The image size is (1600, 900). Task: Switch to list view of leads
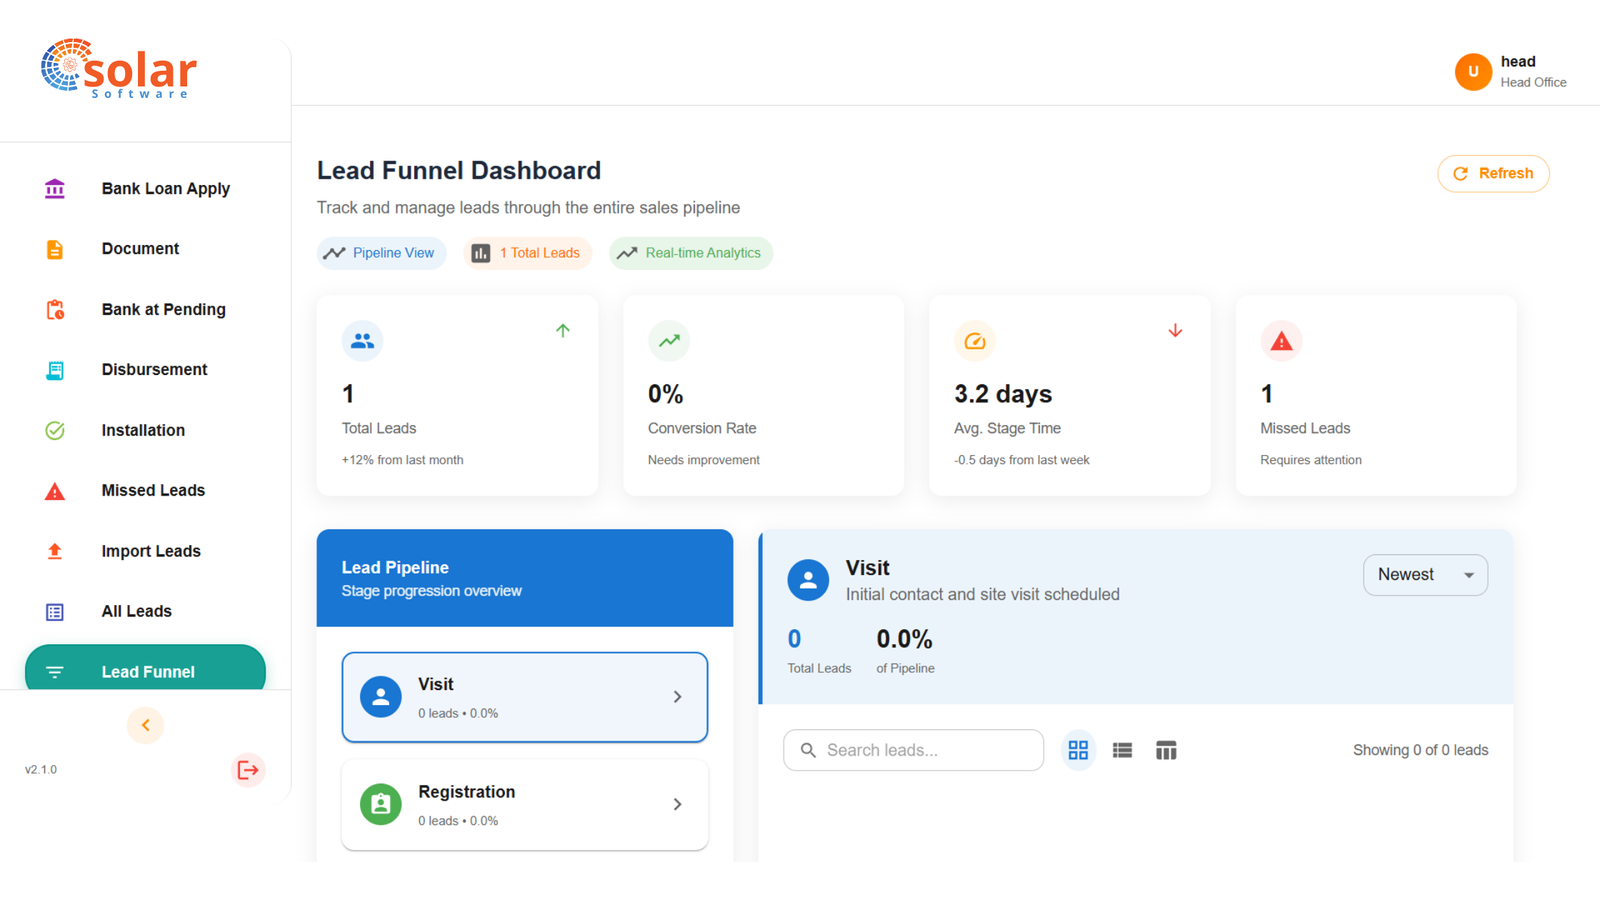(1122, 750)
